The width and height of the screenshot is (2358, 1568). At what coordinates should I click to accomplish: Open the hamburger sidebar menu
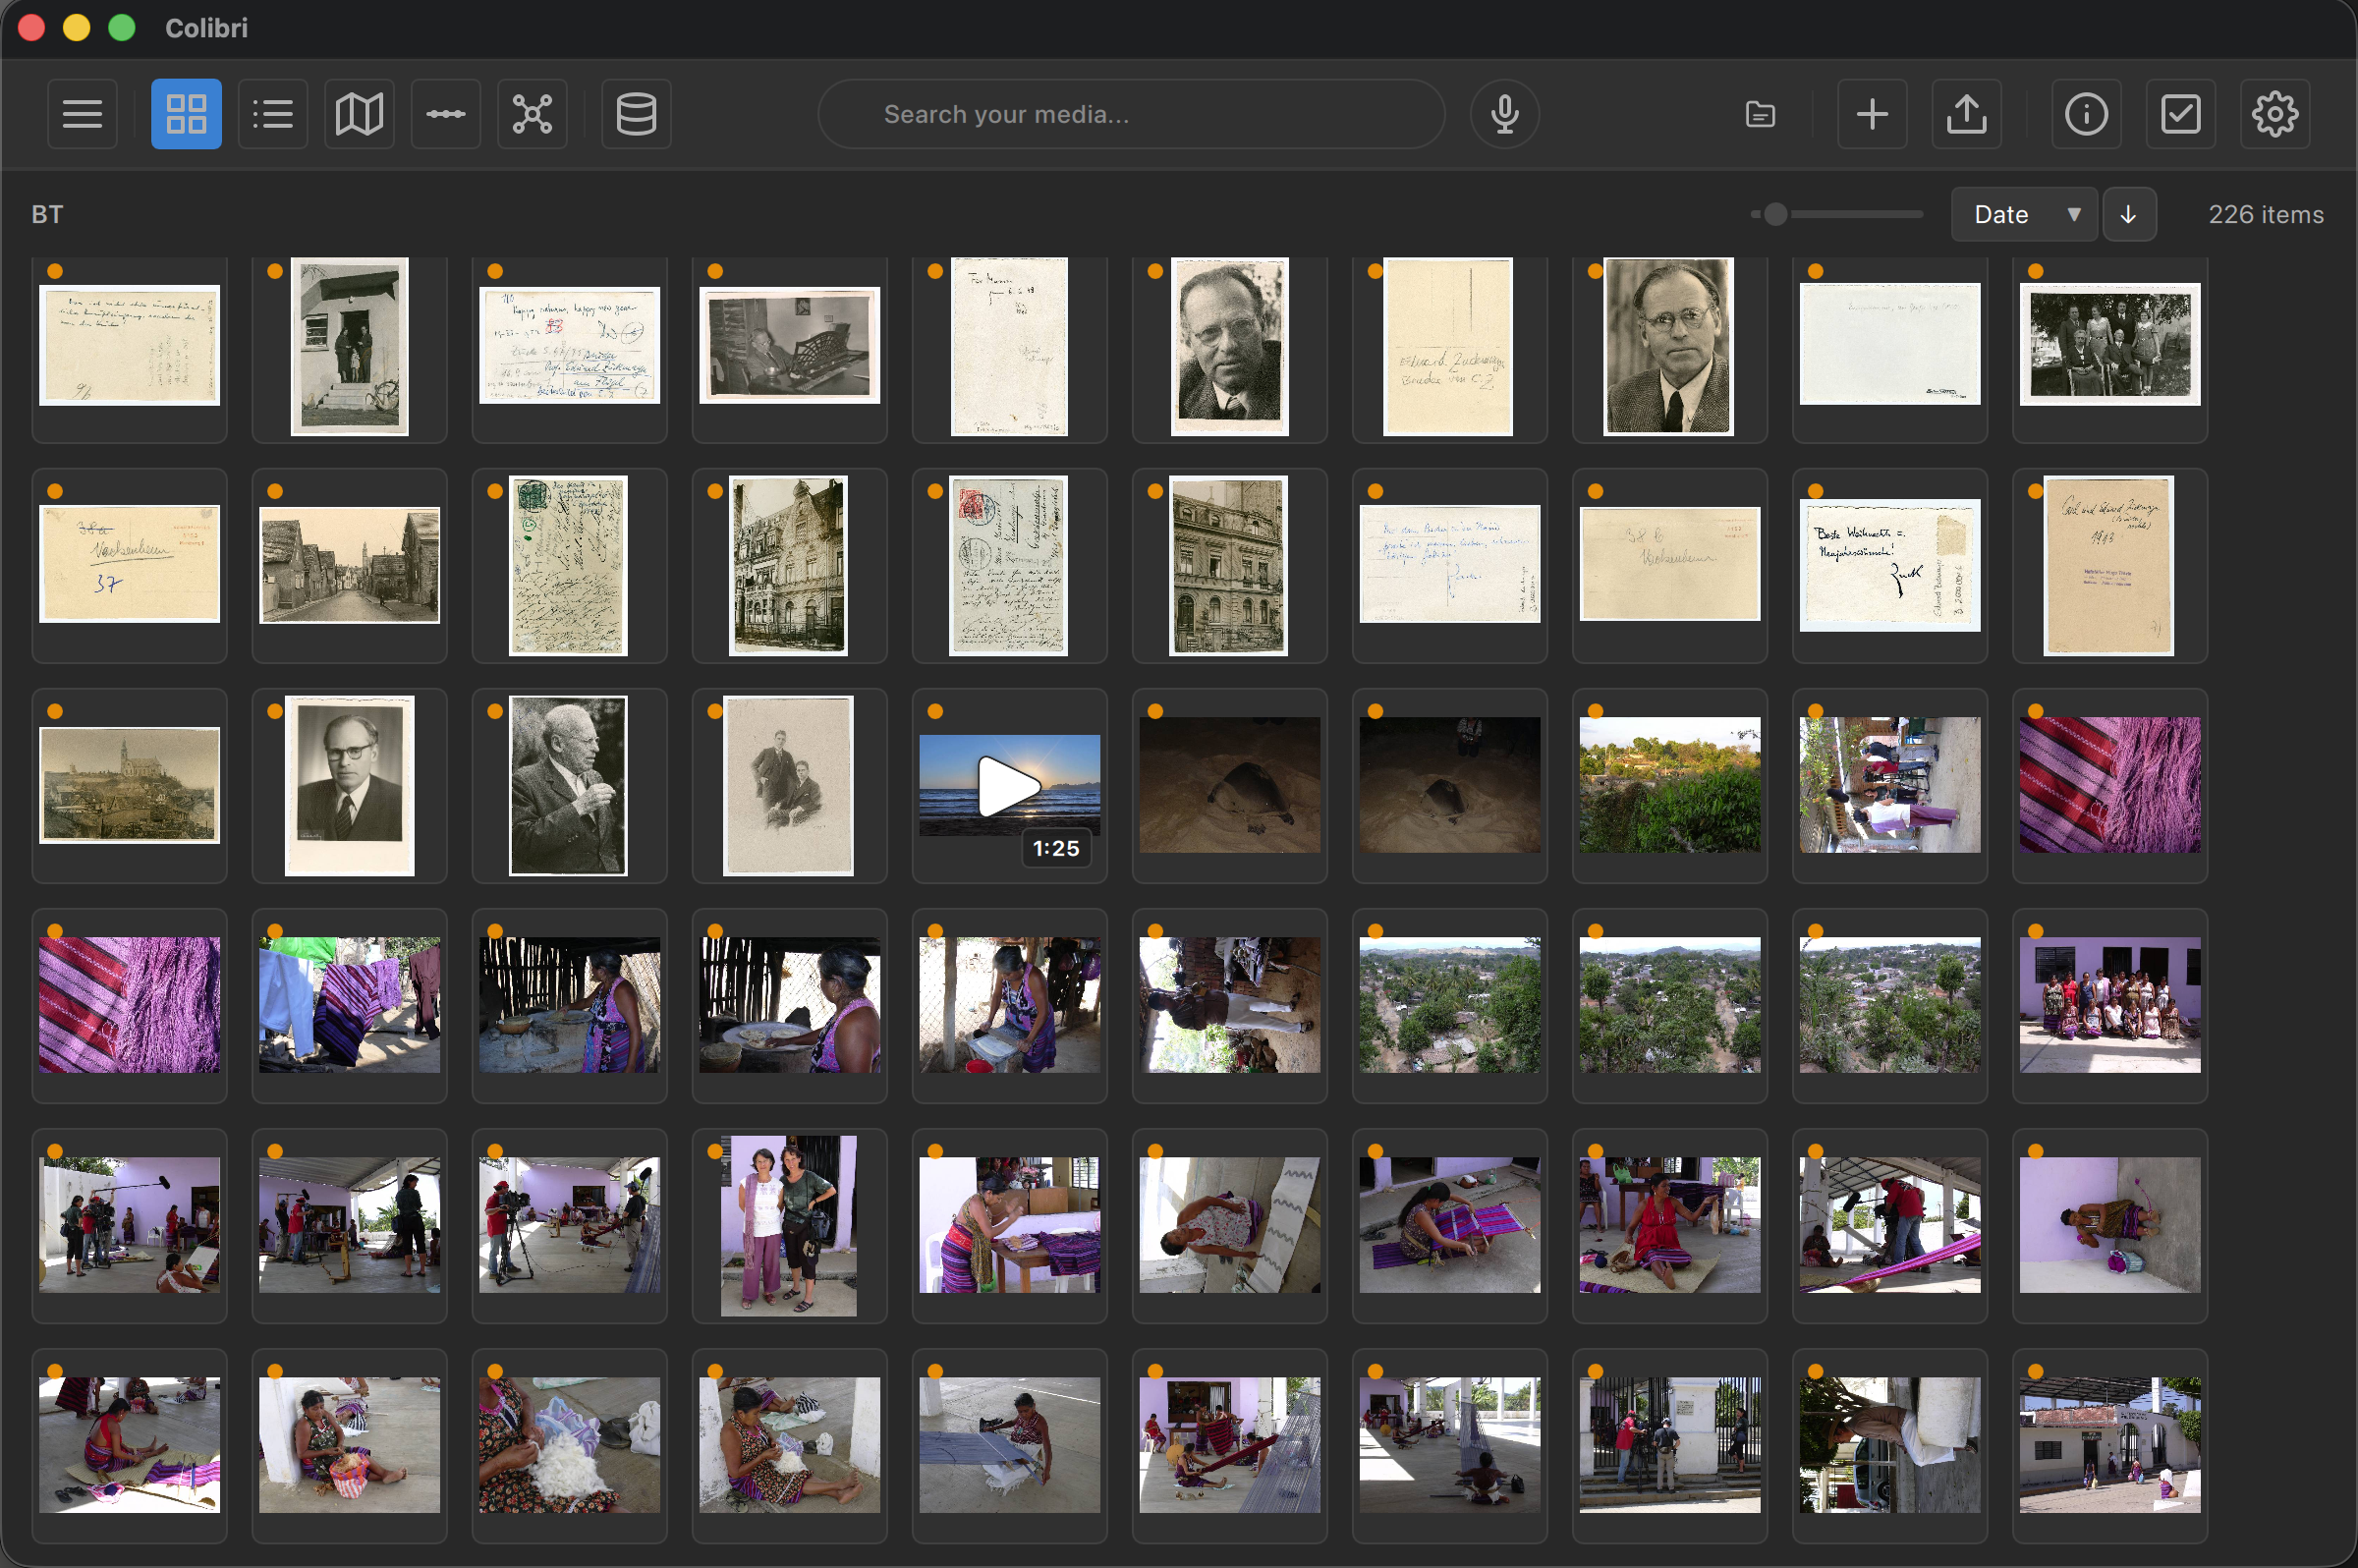coord(82,114)
